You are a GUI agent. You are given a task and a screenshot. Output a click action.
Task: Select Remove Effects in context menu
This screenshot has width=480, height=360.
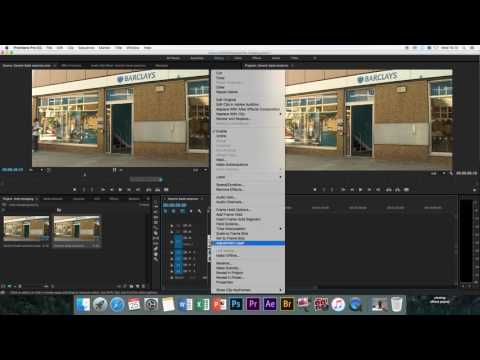pos(248,189)
